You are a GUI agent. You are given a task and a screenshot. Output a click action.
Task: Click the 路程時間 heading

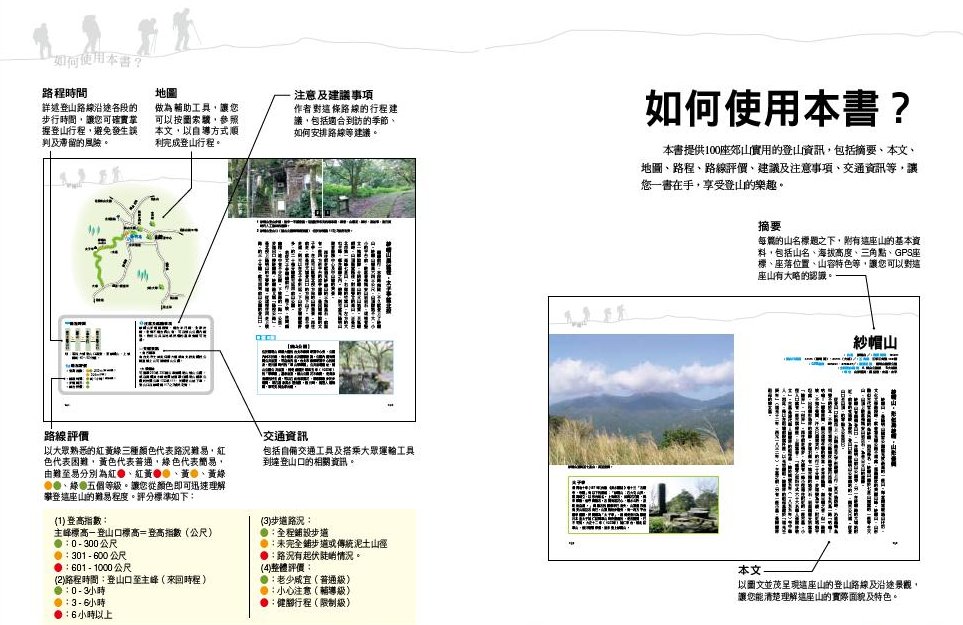[x=64, y=93]
